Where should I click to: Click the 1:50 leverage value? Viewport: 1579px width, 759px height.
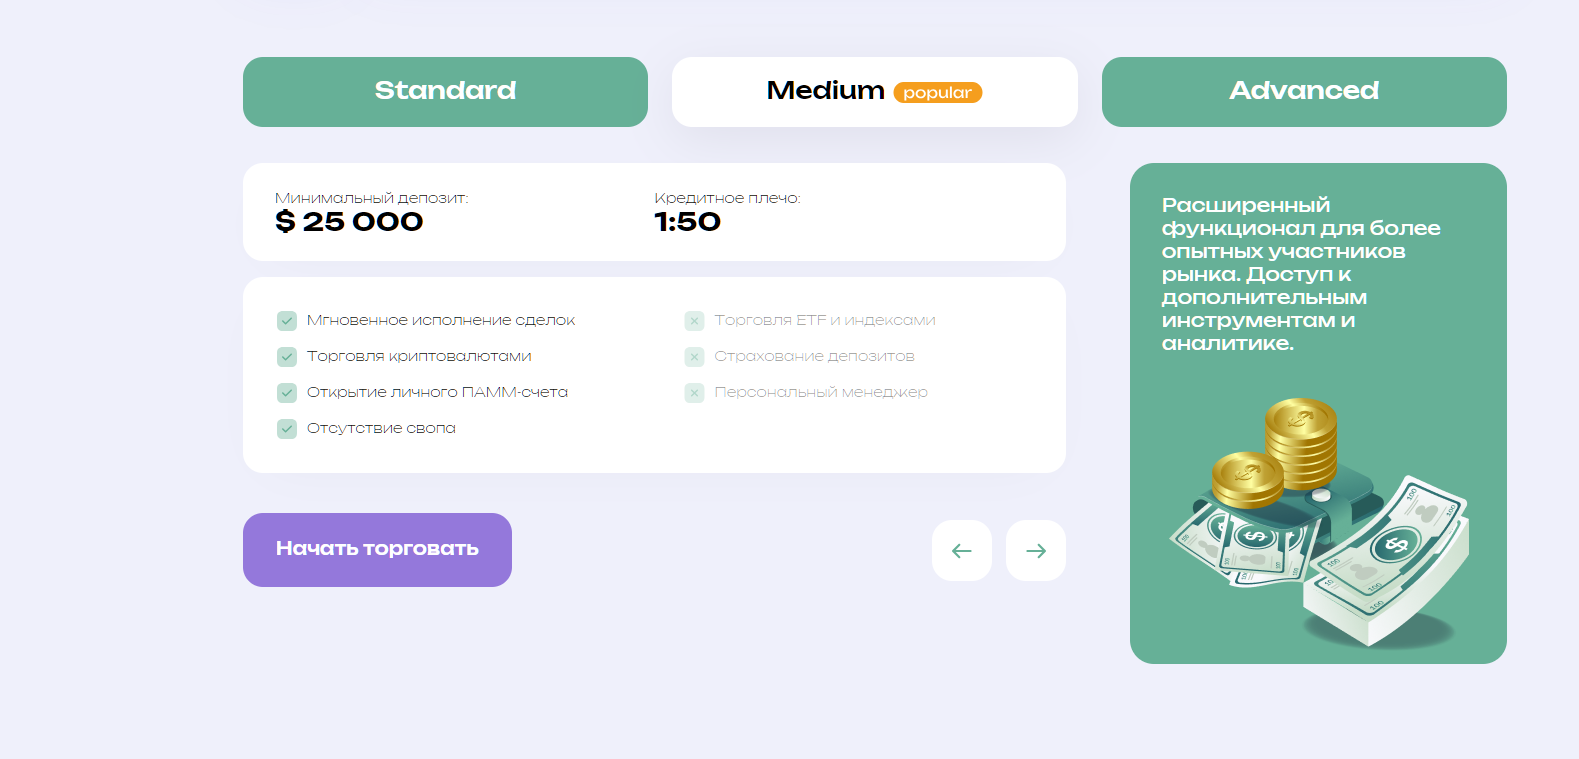point(687,222)
